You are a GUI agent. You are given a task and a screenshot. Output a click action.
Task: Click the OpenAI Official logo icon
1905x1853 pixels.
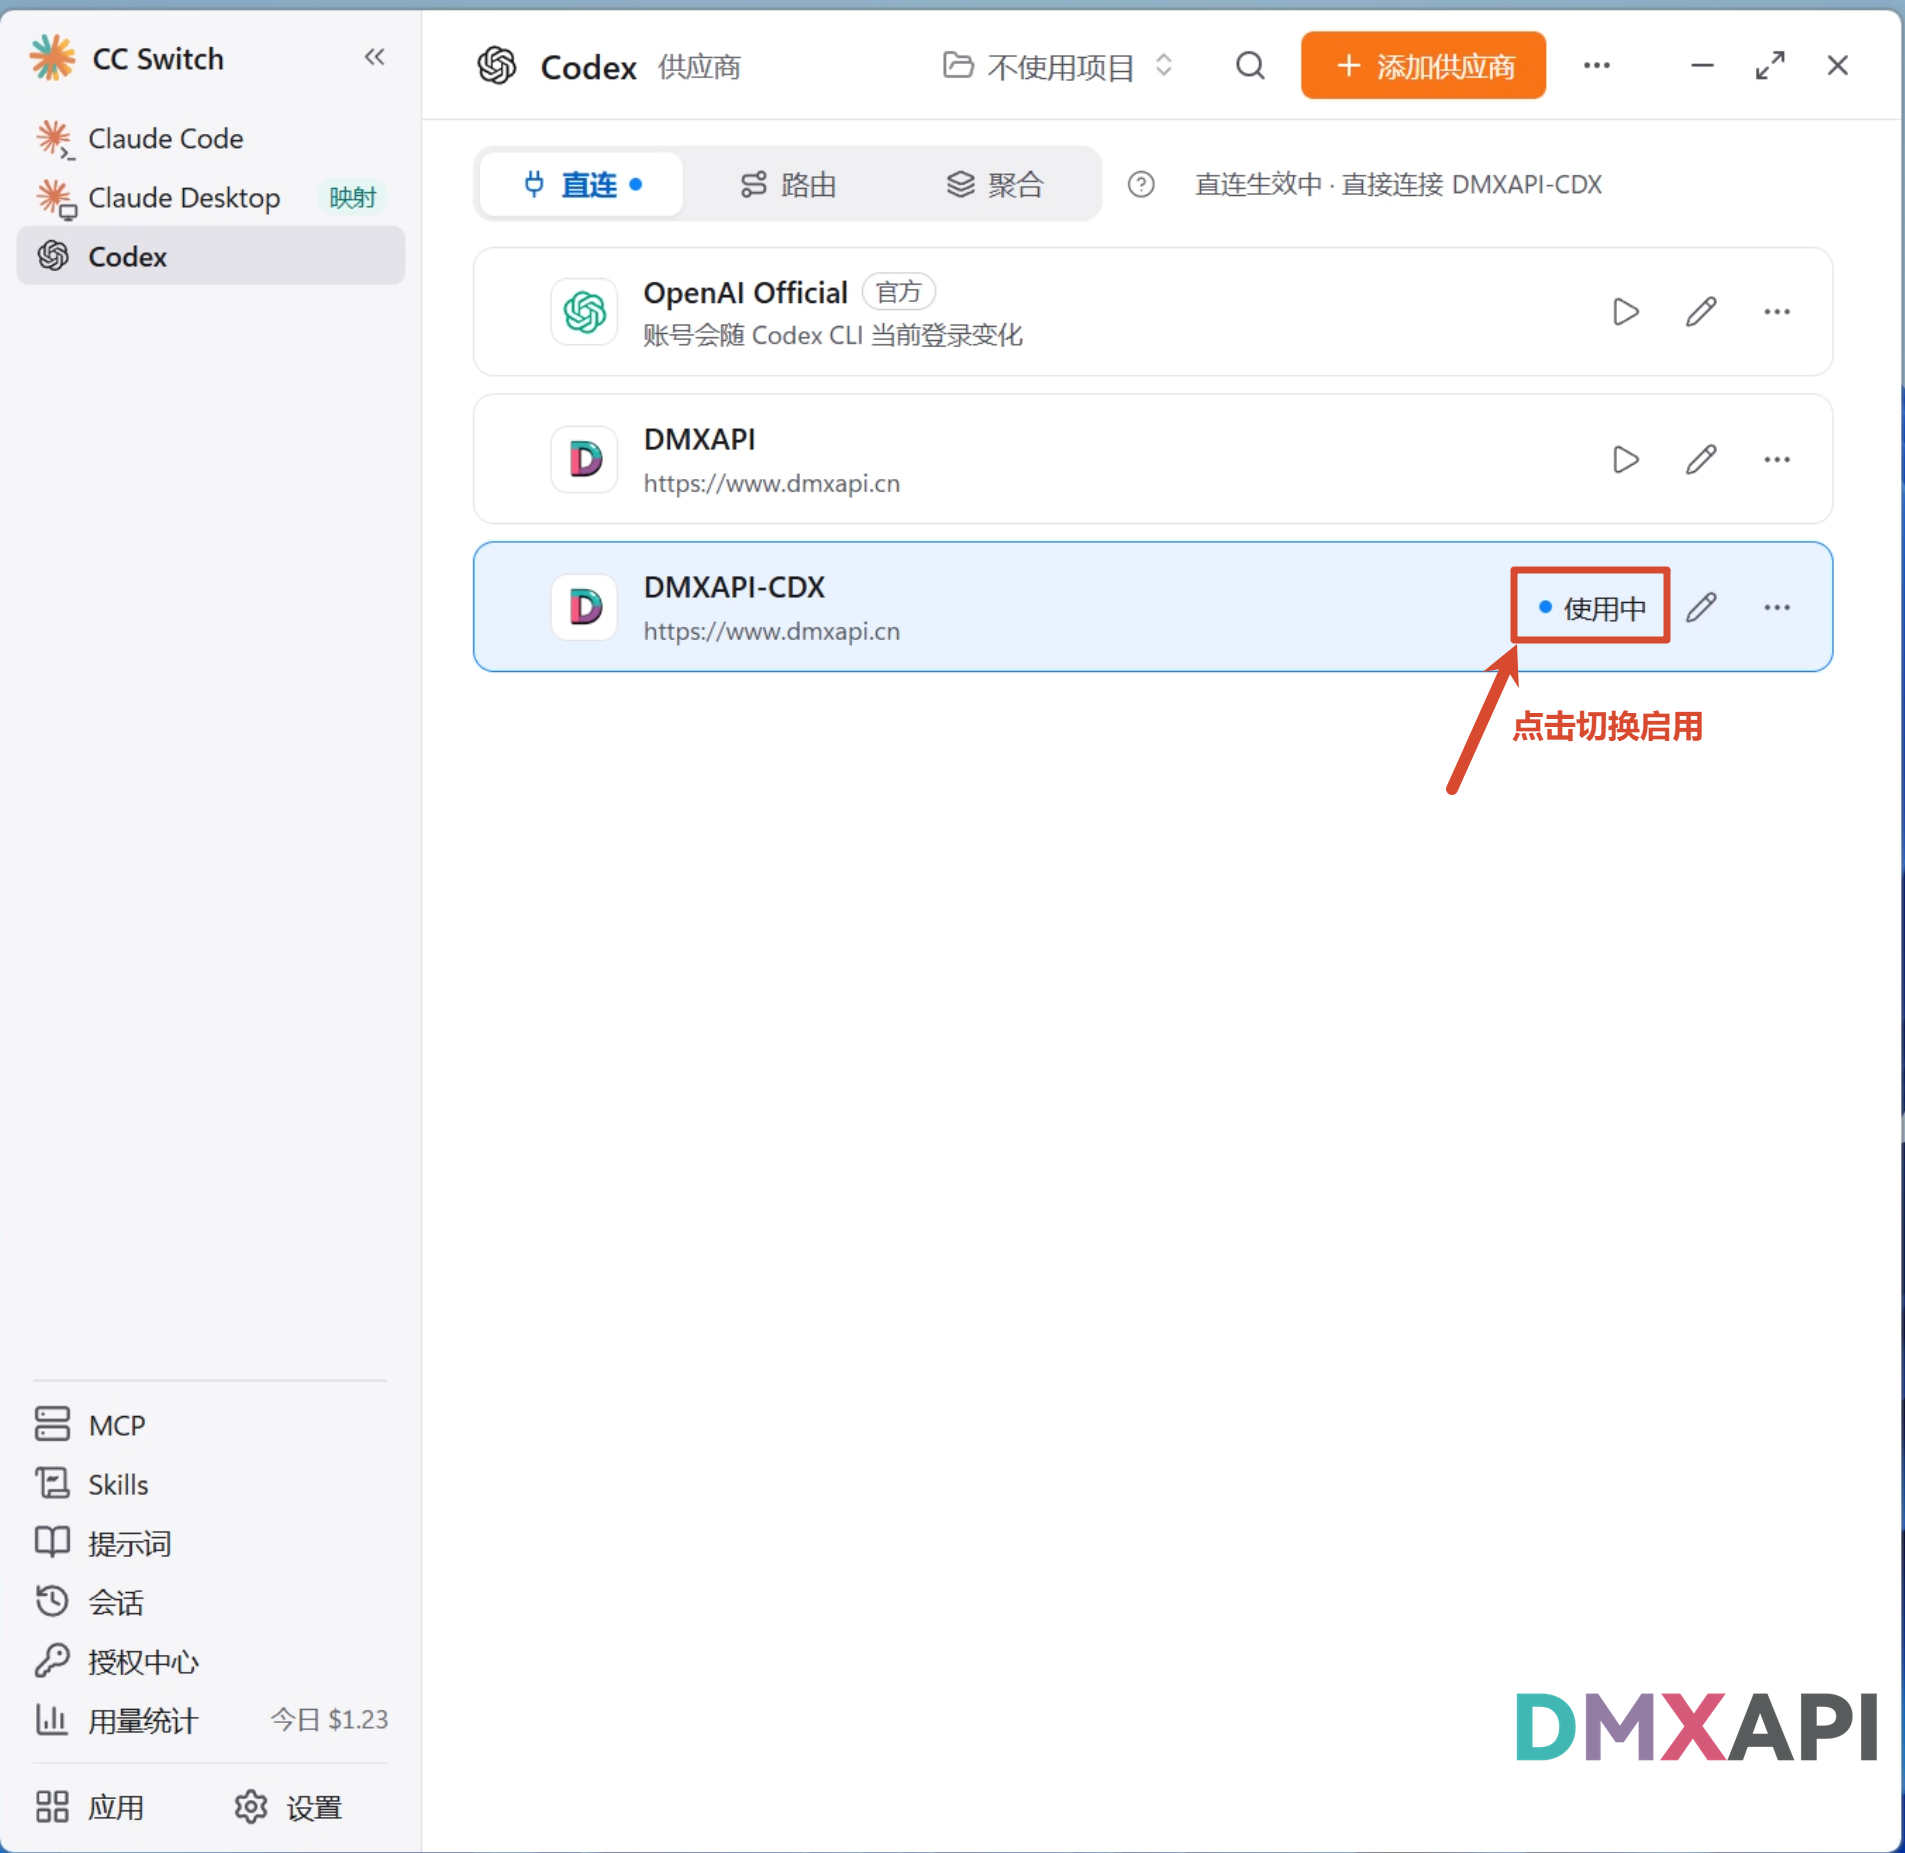(584, 312)
